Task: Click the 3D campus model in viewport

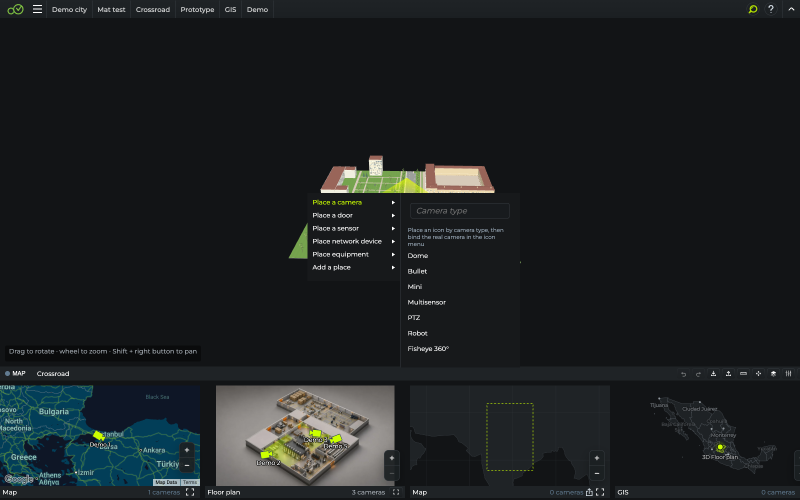Action: [x=408, y=175]
